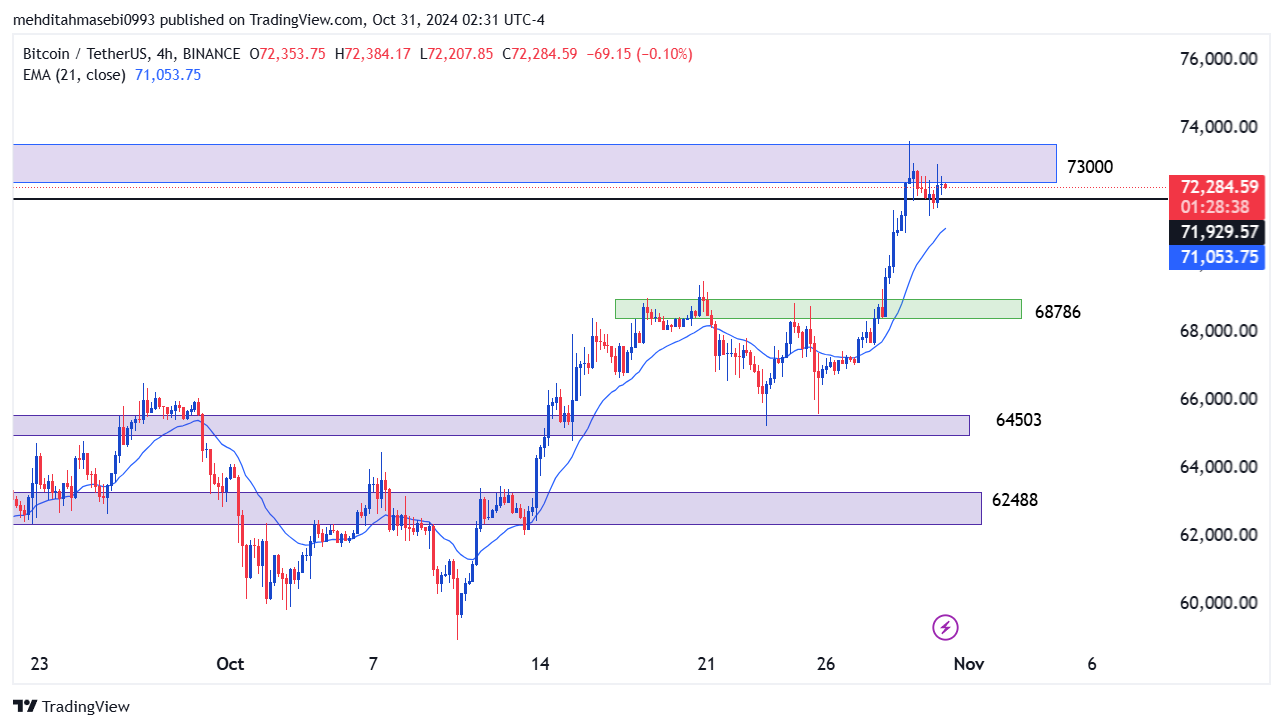This screenshot has height=728, width=1283.
Task: Click the 26 date label on time axis
Action: pos(826,664)
